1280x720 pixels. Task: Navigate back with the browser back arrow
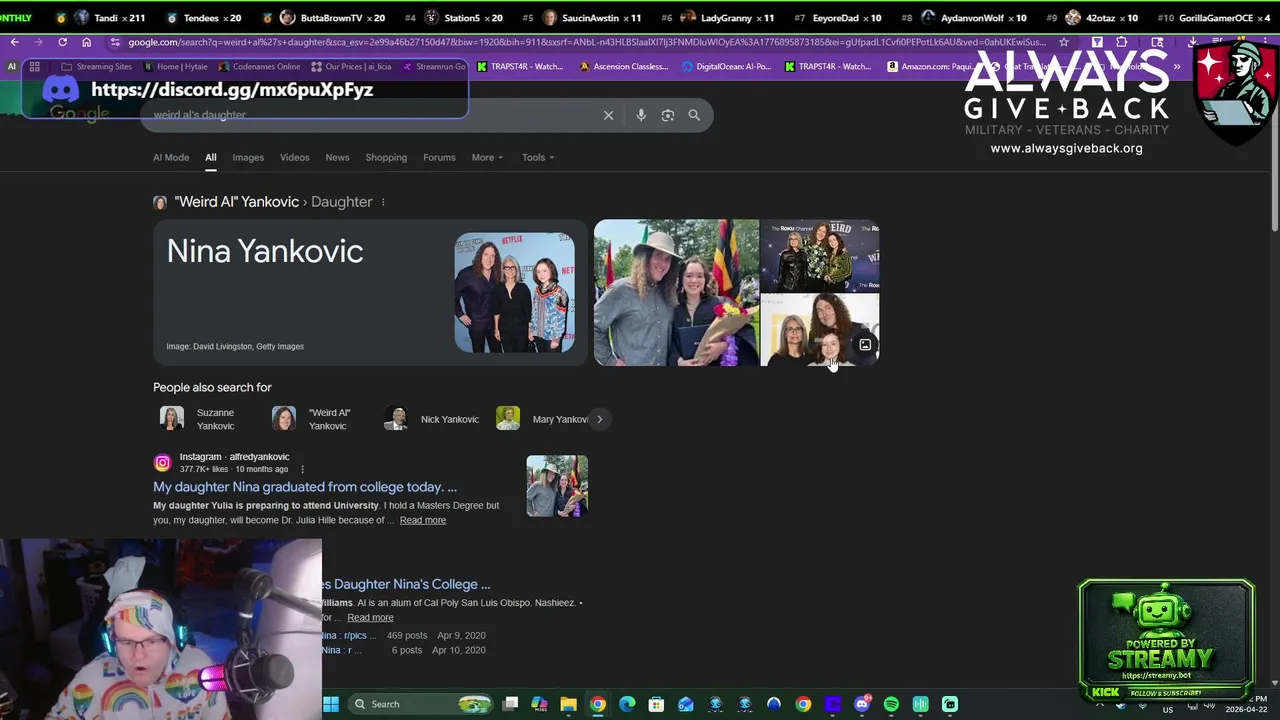pos(14,42)
